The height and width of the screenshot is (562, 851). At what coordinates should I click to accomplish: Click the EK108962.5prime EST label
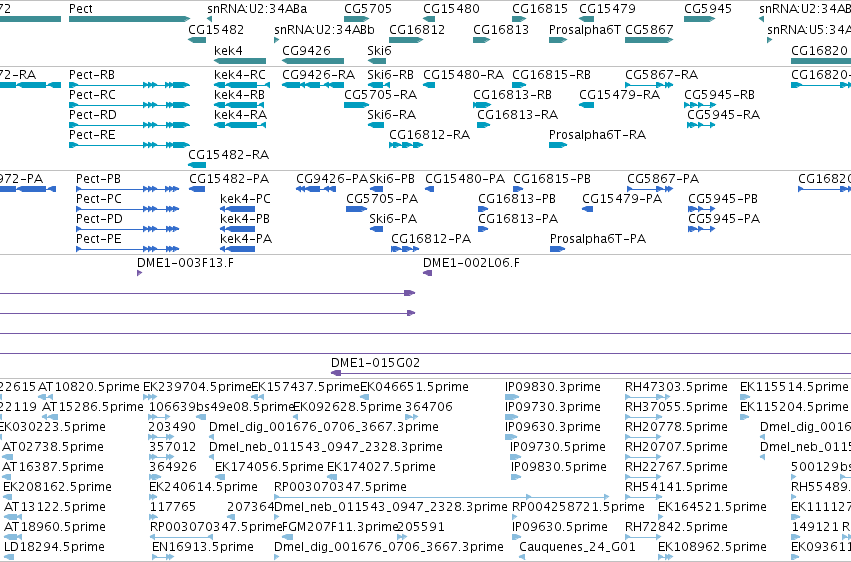pos(712,547)
